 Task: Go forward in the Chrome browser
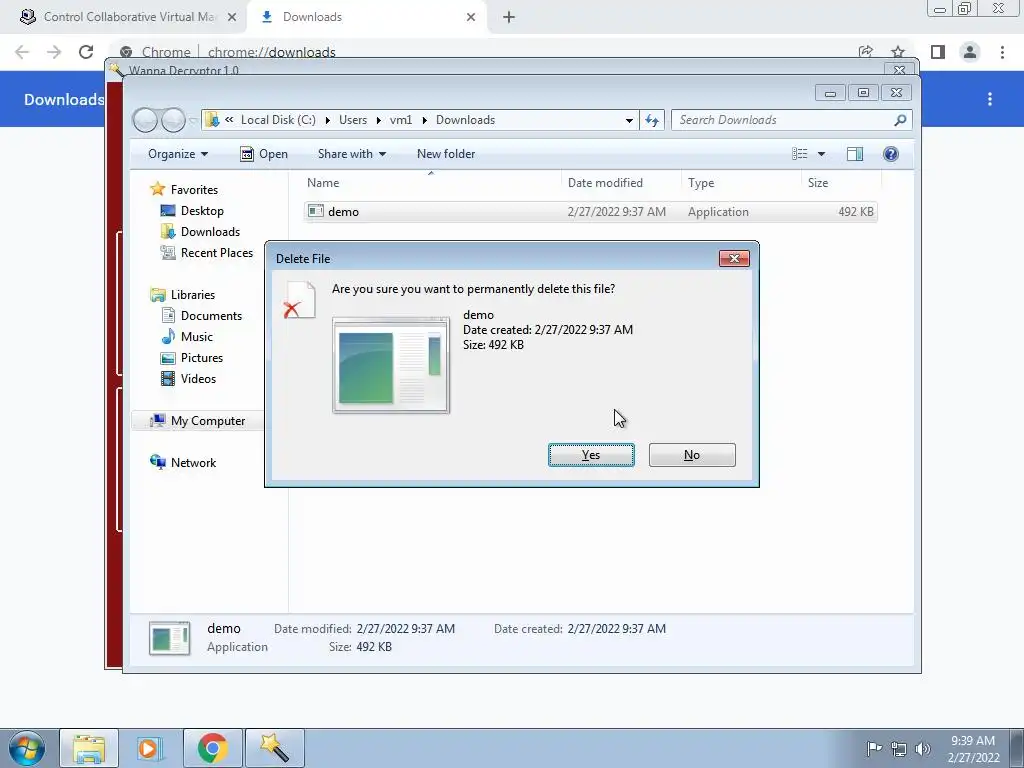(x=54, y=52)
